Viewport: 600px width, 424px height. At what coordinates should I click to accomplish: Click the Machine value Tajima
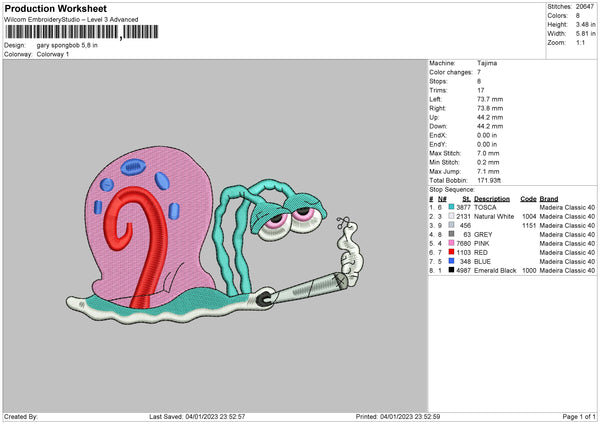(487, 63)
